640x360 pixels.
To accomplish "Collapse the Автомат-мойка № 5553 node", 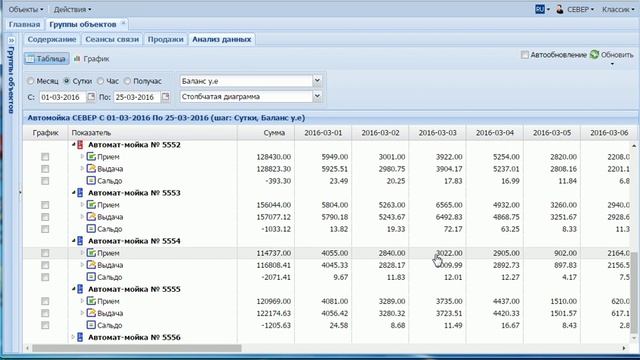I will [x=73, y=193].
